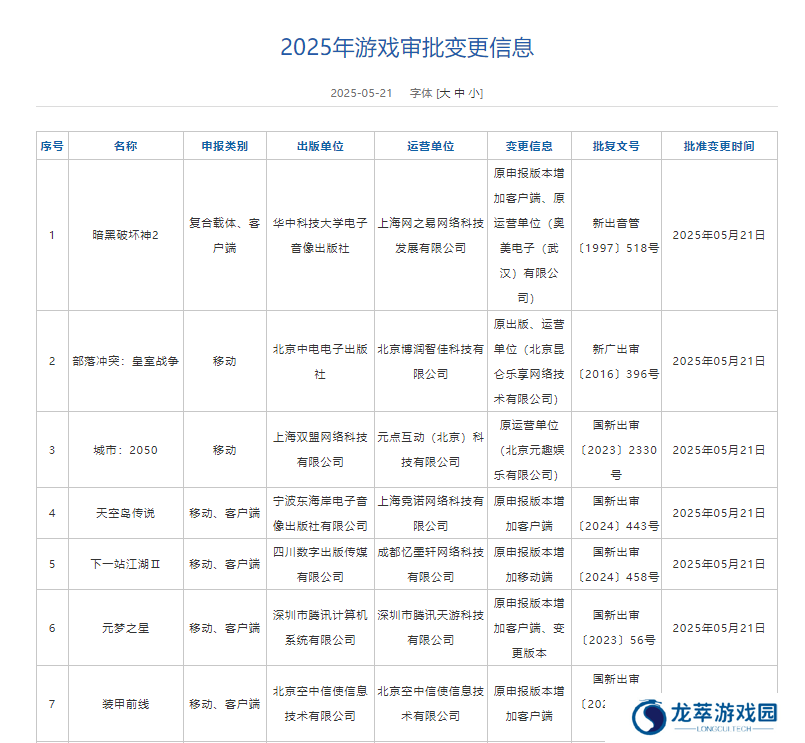Click operator 元点互动（北京）科技有限公司
This screenshot has height=743, width=805.
[431, 450]
